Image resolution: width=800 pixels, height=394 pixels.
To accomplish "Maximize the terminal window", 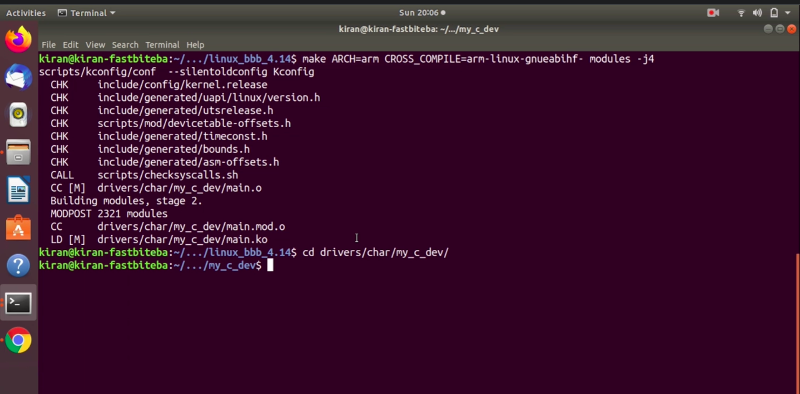I will (x=779, y=29).
